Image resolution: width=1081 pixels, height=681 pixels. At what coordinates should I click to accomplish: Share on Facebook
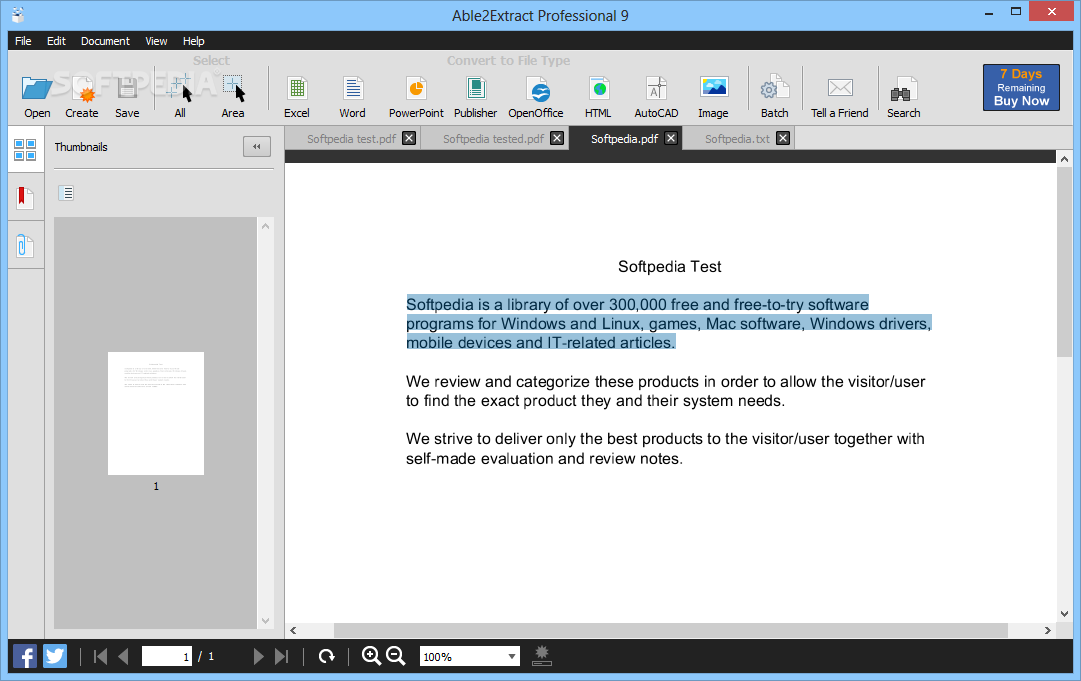(x=25, y=655)
